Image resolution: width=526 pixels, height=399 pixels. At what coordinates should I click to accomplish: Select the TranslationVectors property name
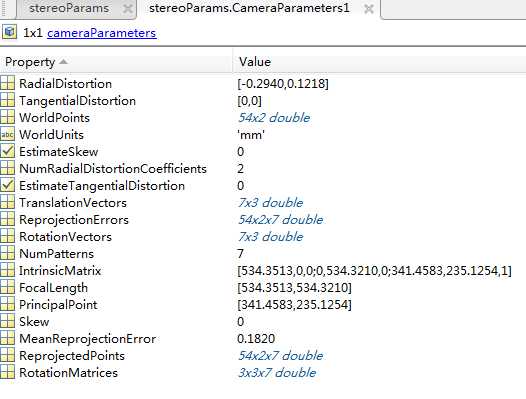tap(73, 203)
